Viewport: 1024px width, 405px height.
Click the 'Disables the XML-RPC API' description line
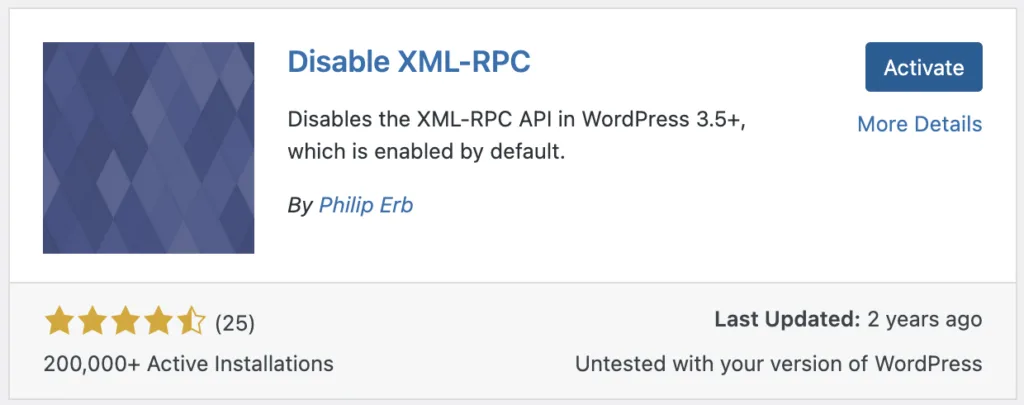coord(516,121)
